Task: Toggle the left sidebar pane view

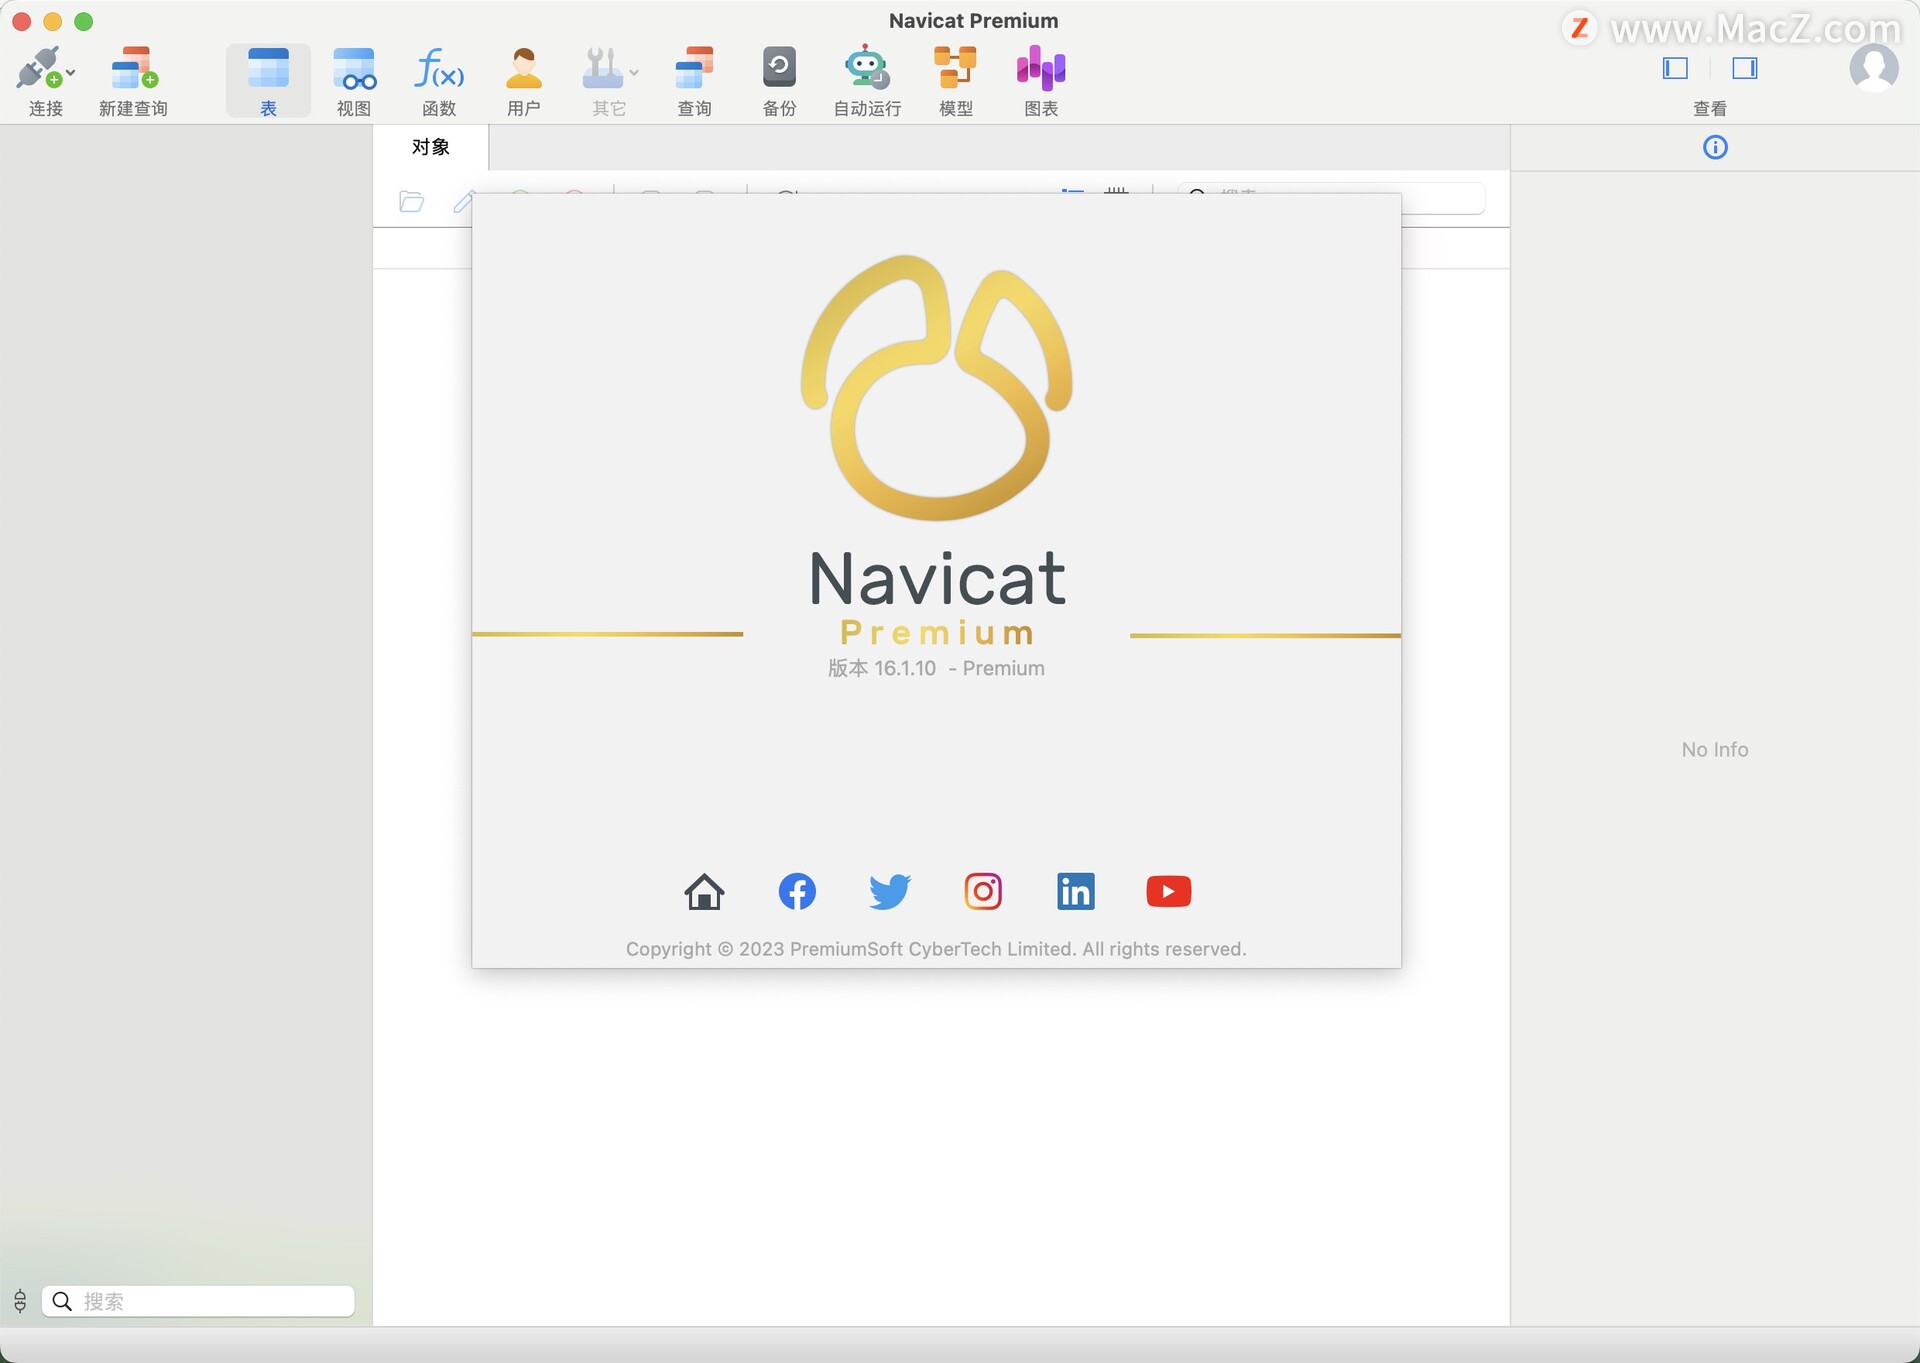Action: [1675, 68]
